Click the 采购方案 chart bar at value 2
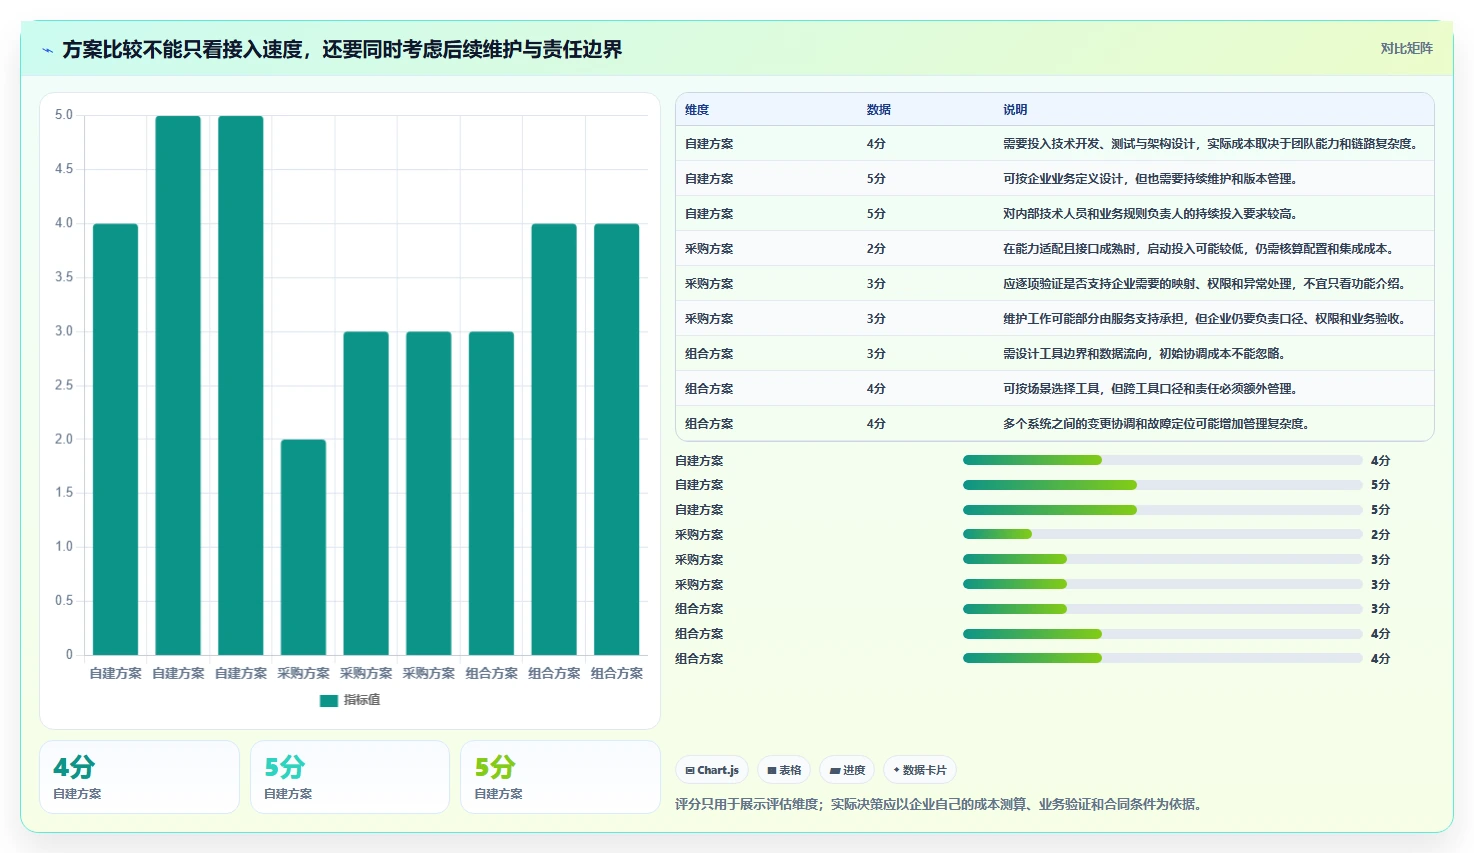 (303, 547)
